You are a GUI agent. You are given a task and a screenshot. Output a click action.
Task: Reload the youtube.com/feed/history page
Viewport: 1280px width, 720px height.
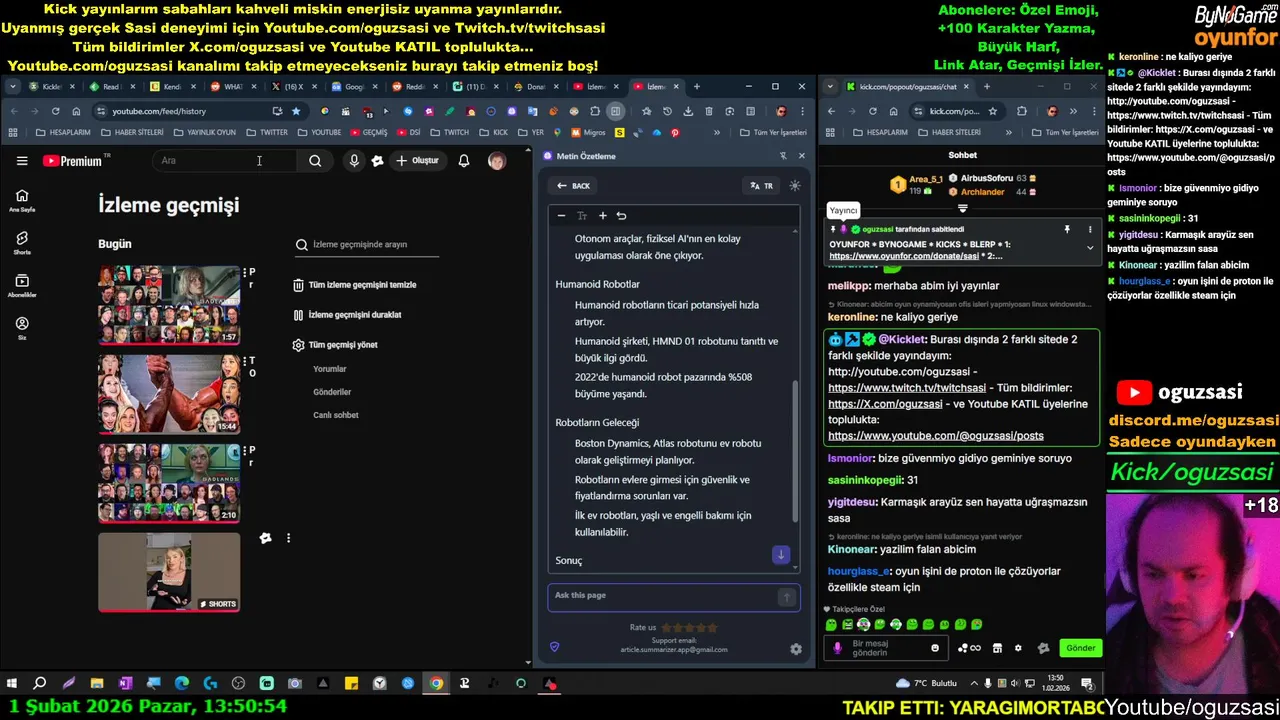pos(56,111)
